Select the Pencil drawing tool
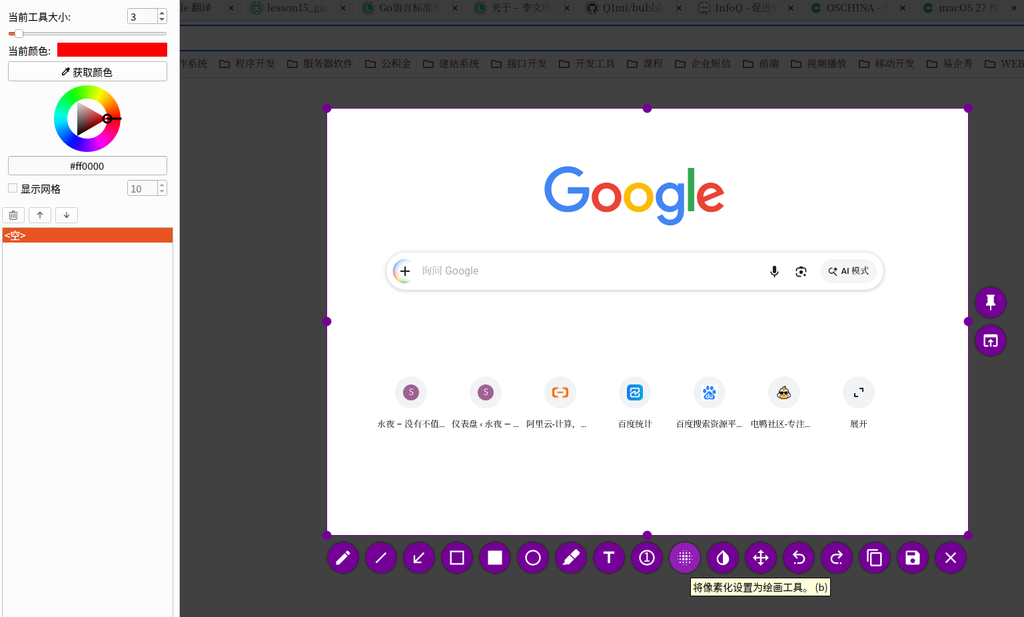The image size is (1024, 617). pos(343,558)
